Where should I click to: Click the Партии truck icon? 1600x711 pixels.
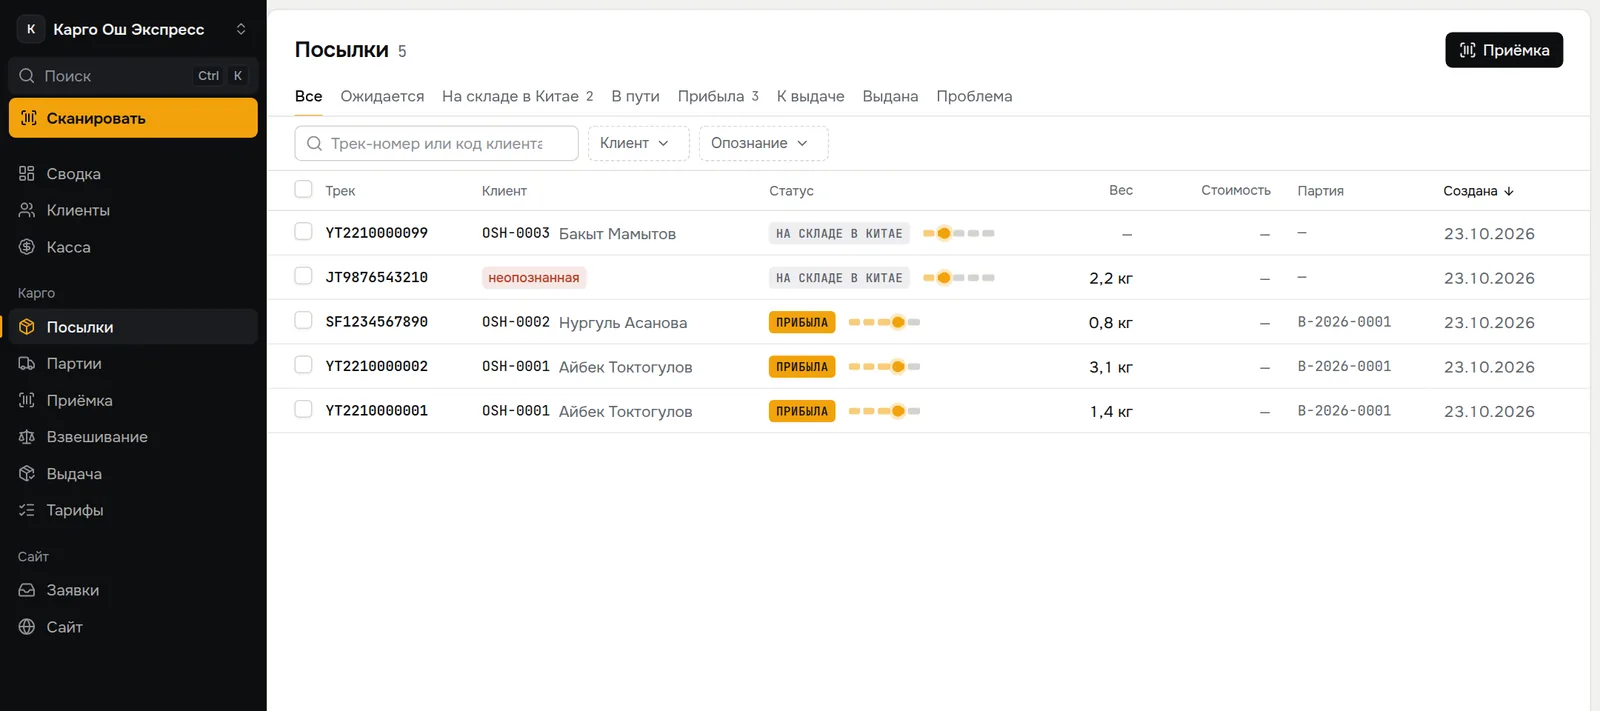pyautogui.click(x=27, y=364)
